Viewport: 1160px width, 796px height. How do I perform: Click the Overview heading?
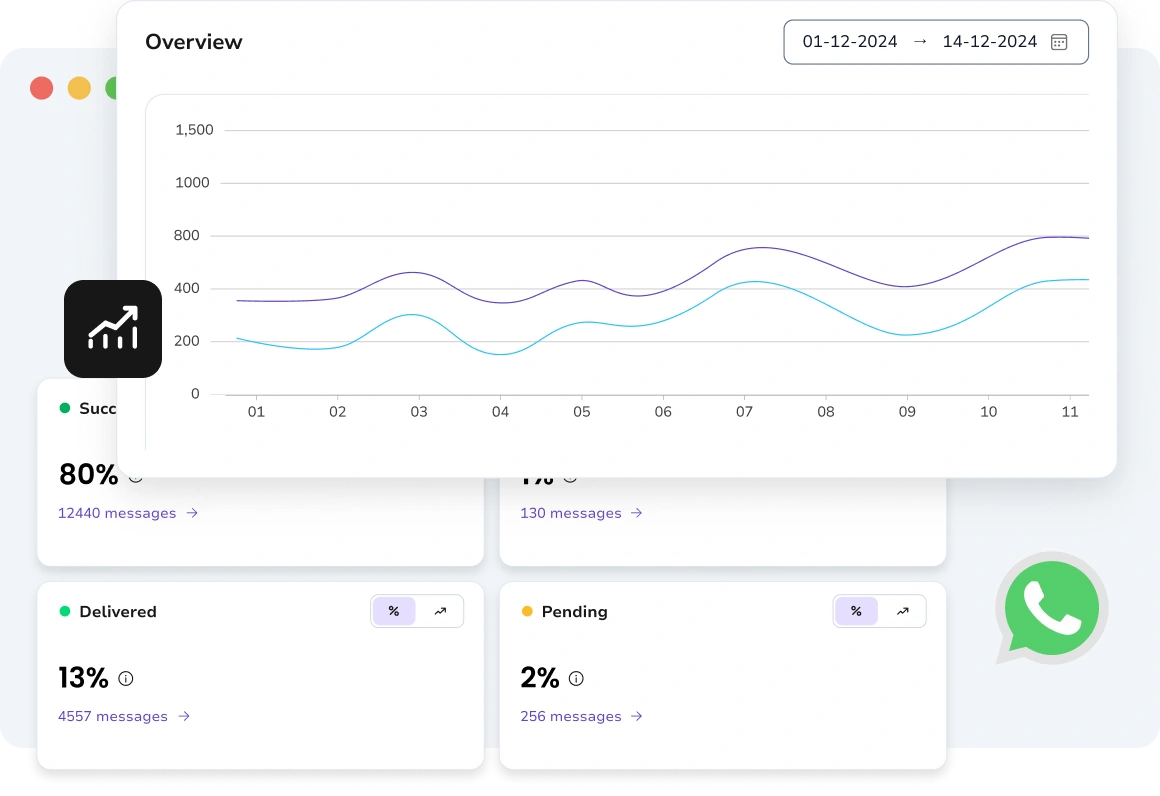pyautogui.click(x=193, y=41)
